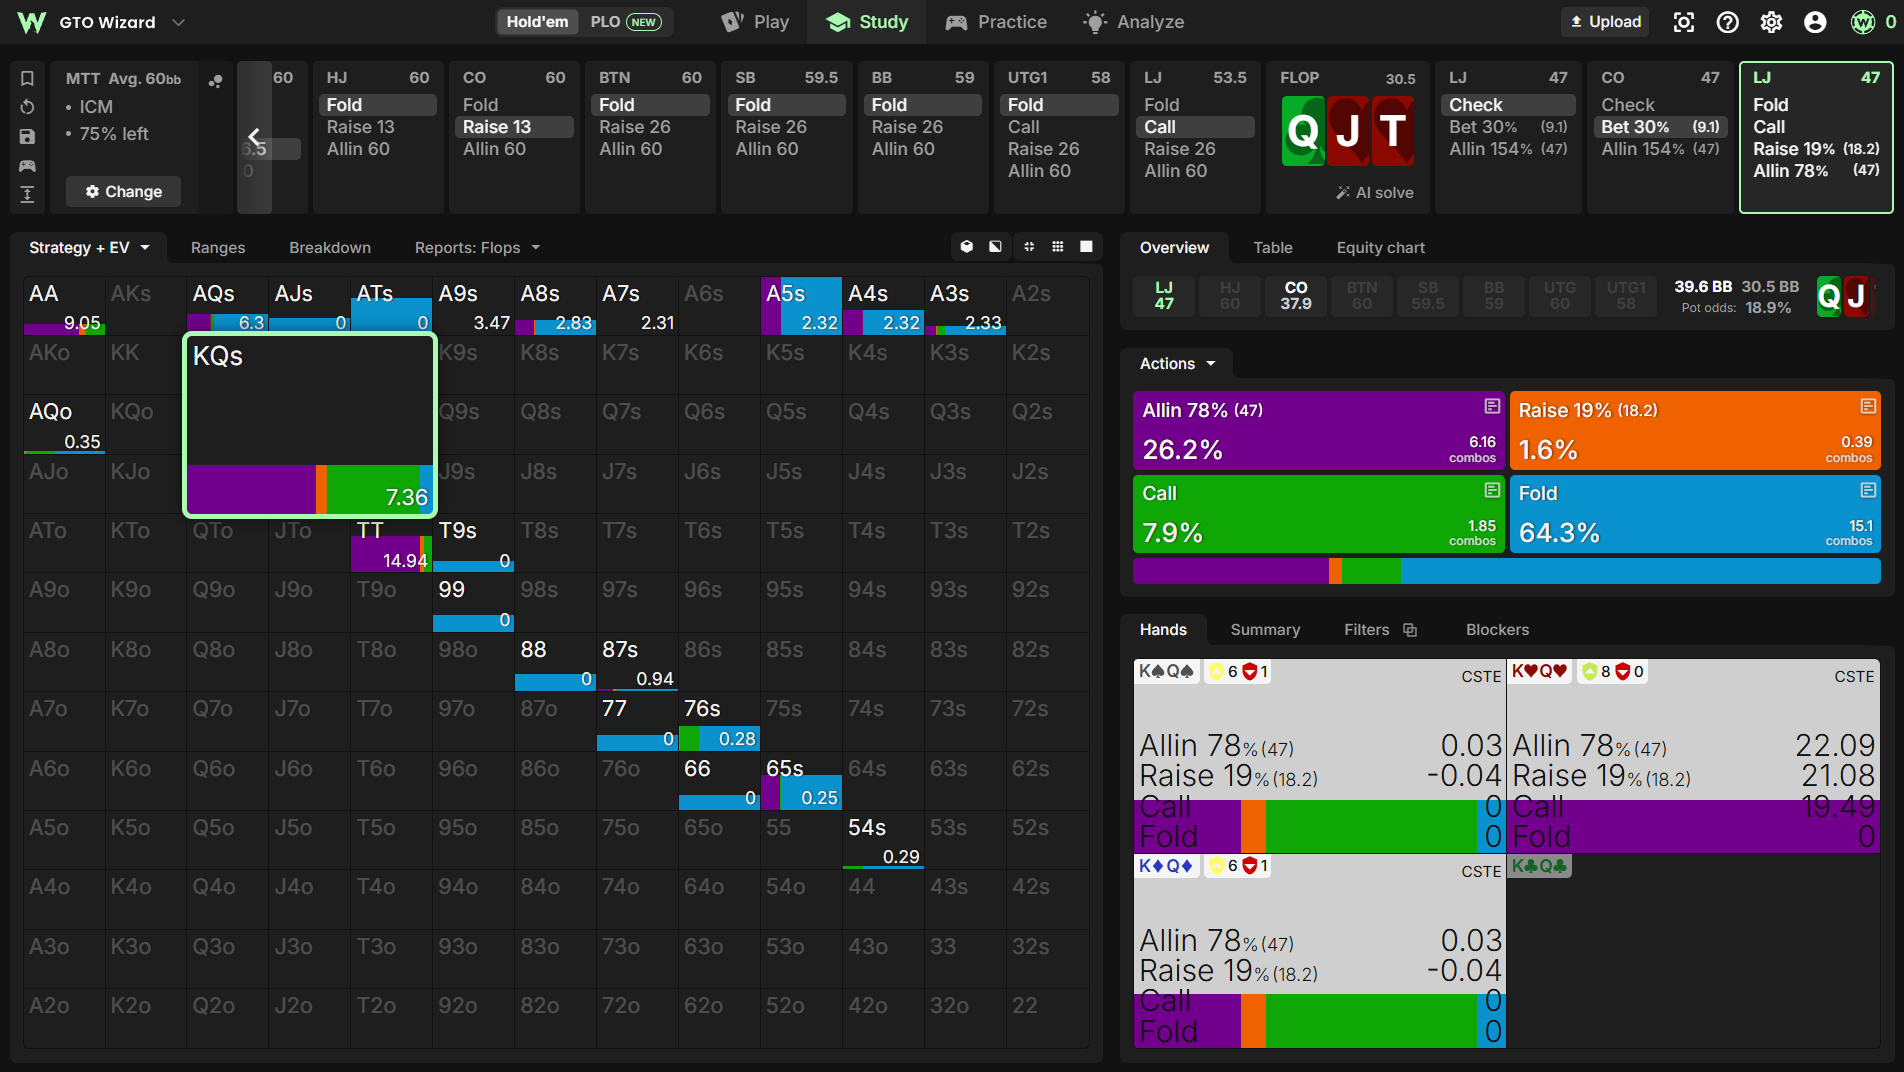Open the user account icon
The image size is (1904, 1072).
(x=1815, y=22)
